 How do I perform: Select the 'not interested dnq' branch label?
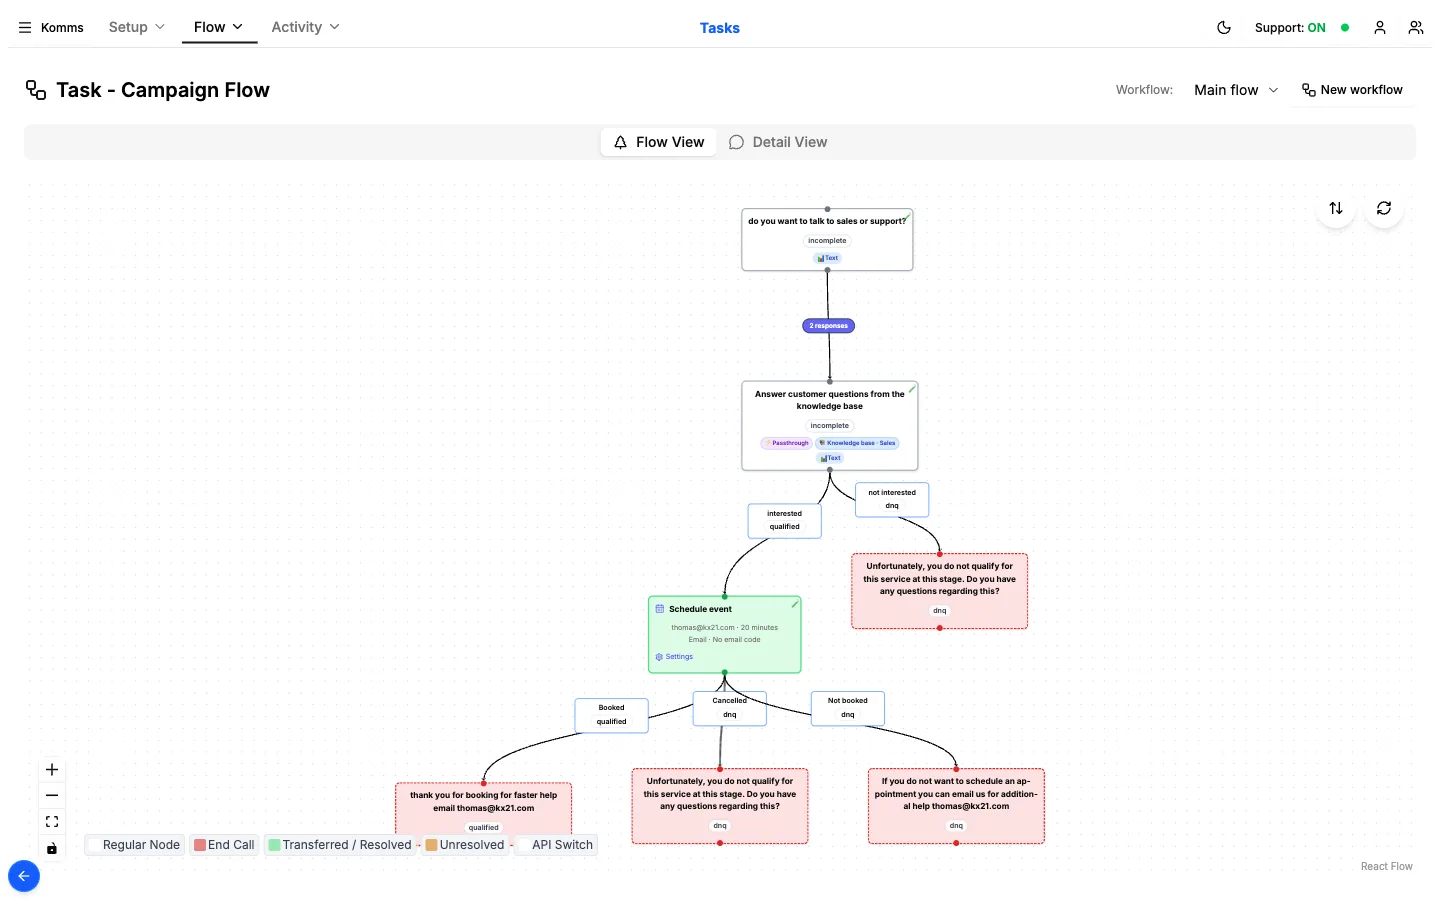pyautogui.click(x=892, y=499)
